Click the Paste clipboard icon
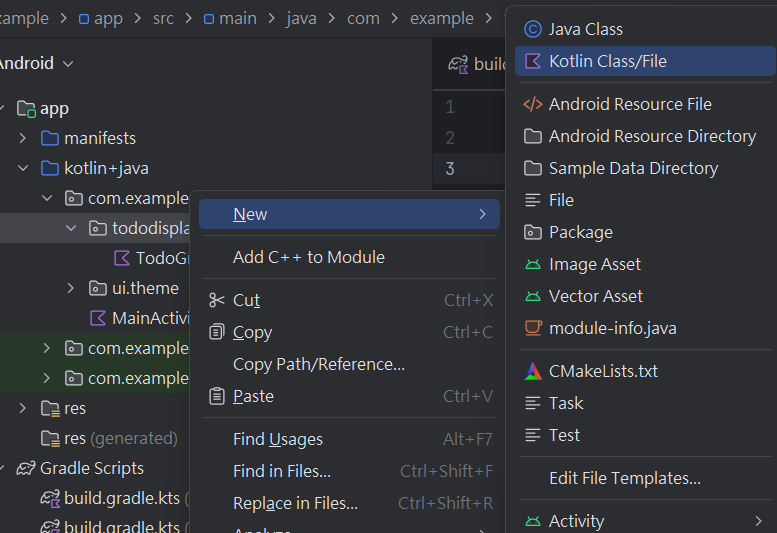Screen dimensions: 777x533 coord(217,396)
